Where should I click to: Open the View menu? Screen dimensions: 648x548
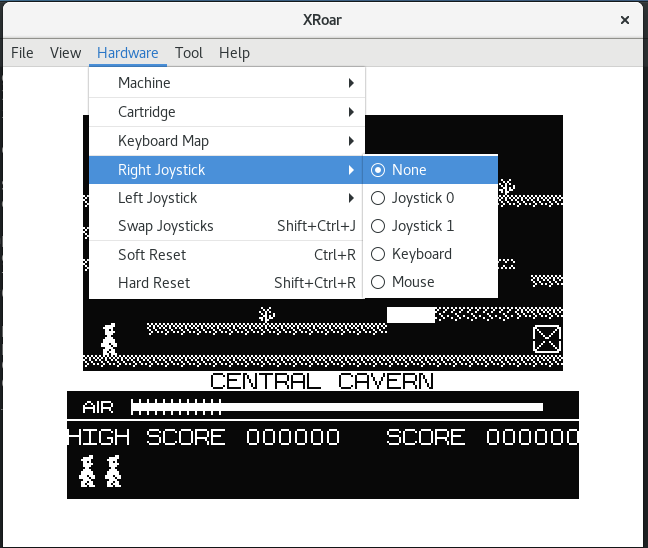pos(65,53)
